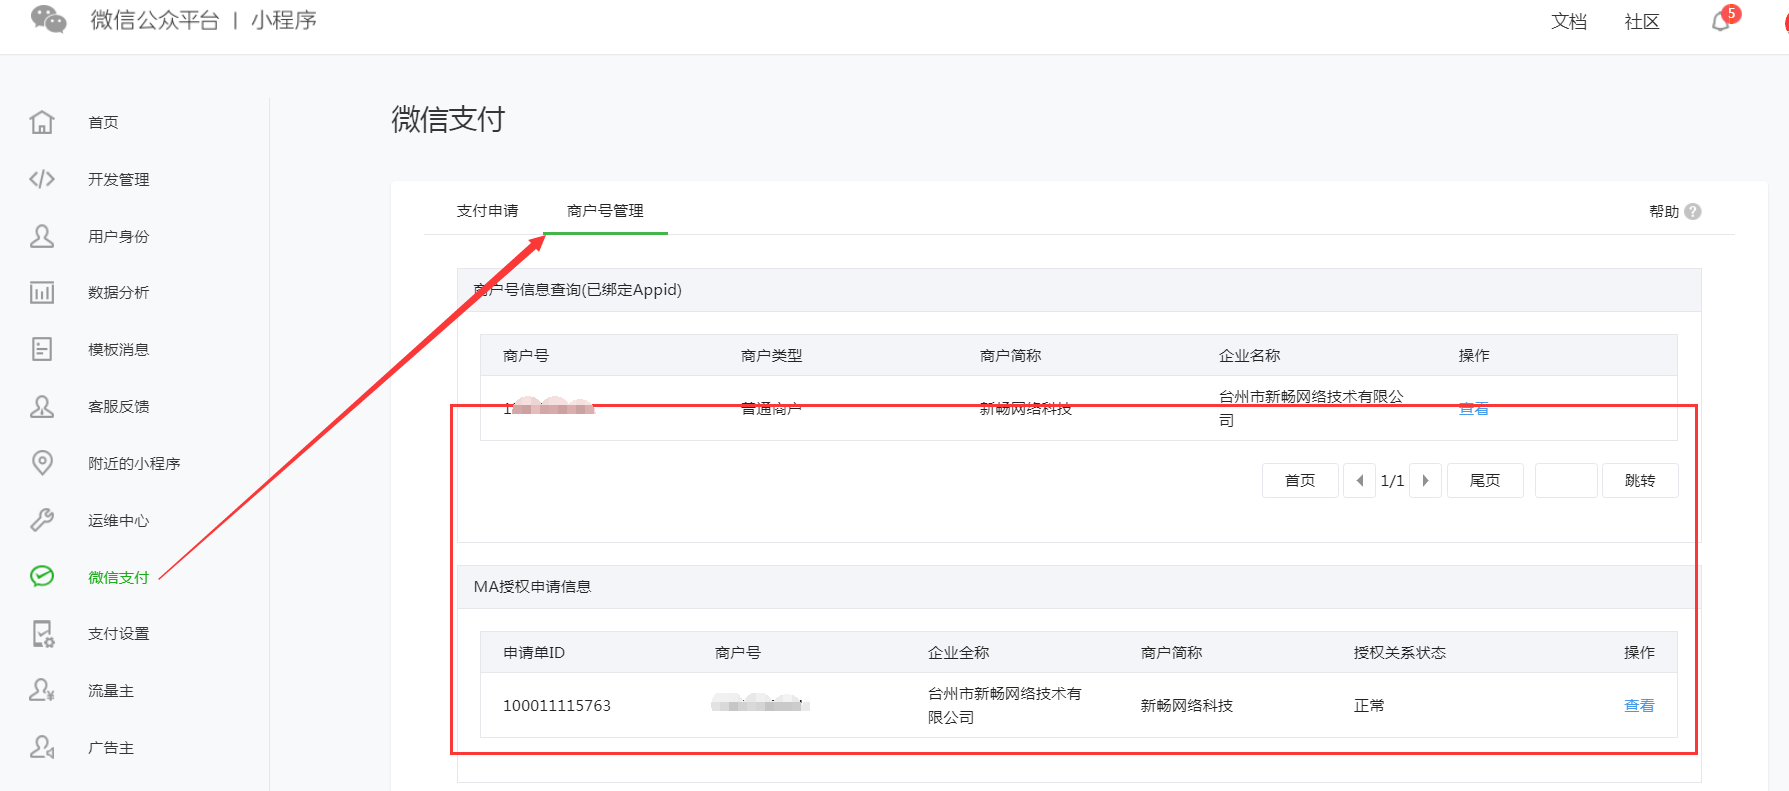Click the help question mark icon
This screenshot has height=791, width=1789.
coord(1693,211)
